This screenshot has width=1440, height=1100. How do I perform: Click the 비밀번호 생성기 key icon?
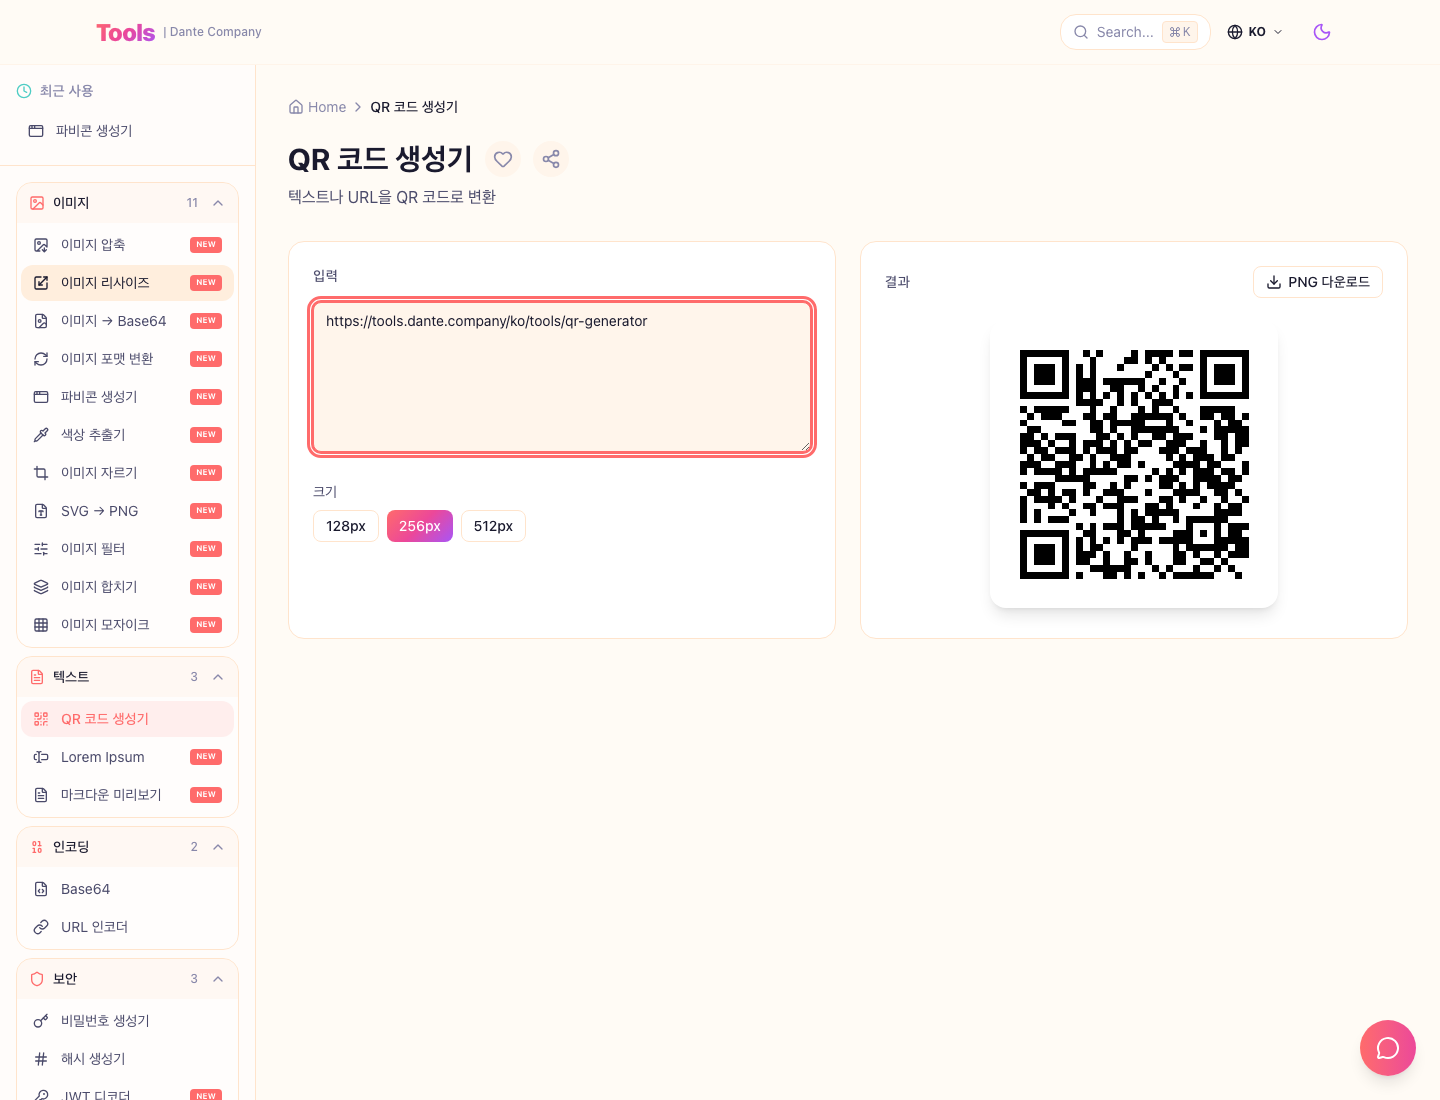(x=41, y=1021)
